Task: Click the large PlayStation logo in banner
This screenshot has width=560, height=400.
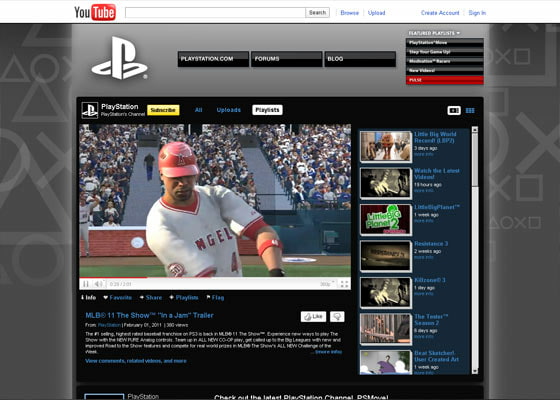Action: (x=120, y=58)
